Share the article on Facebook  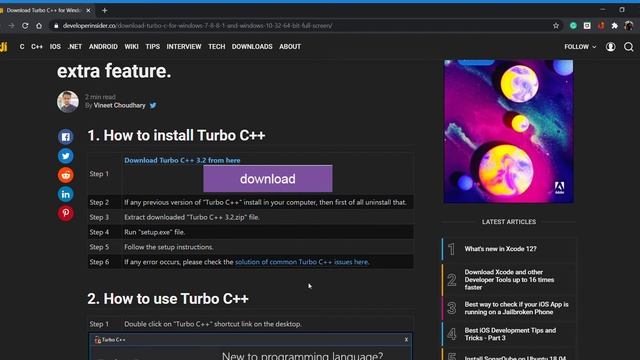click(66, 137)
